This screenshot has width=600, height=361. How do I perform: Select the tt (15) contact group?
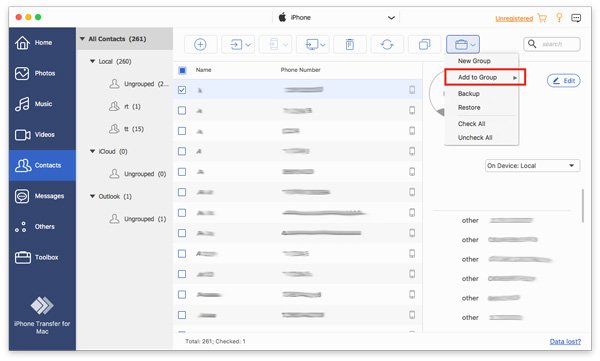(127, 129)
